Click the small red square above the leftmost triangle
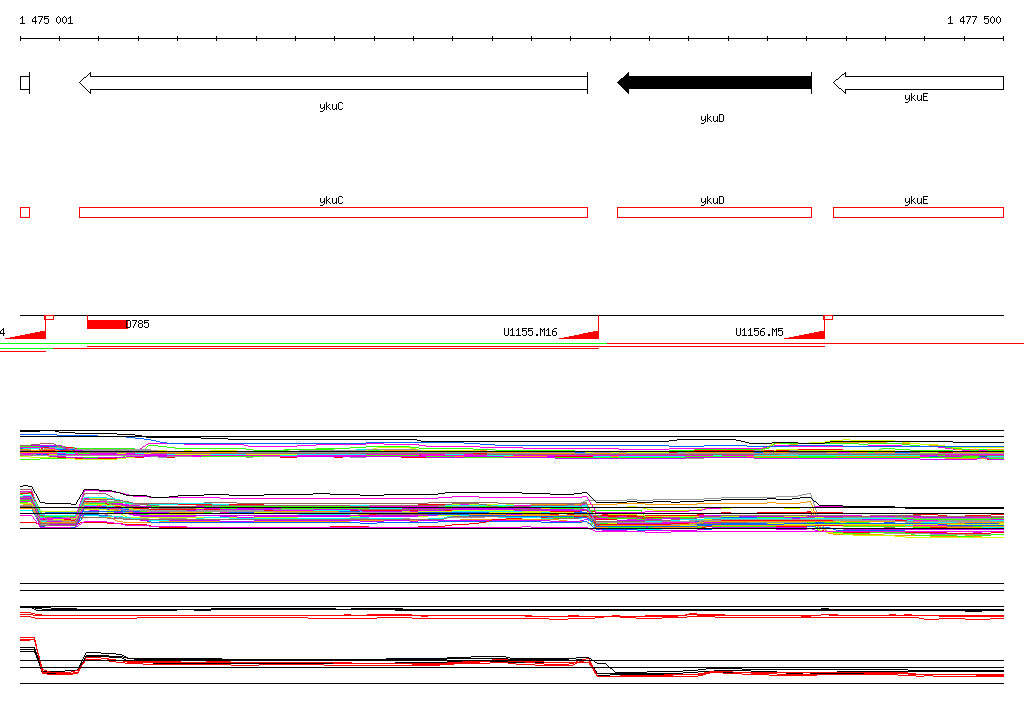This screenshot has width=1024, height=714. click(x=50, y=317)
